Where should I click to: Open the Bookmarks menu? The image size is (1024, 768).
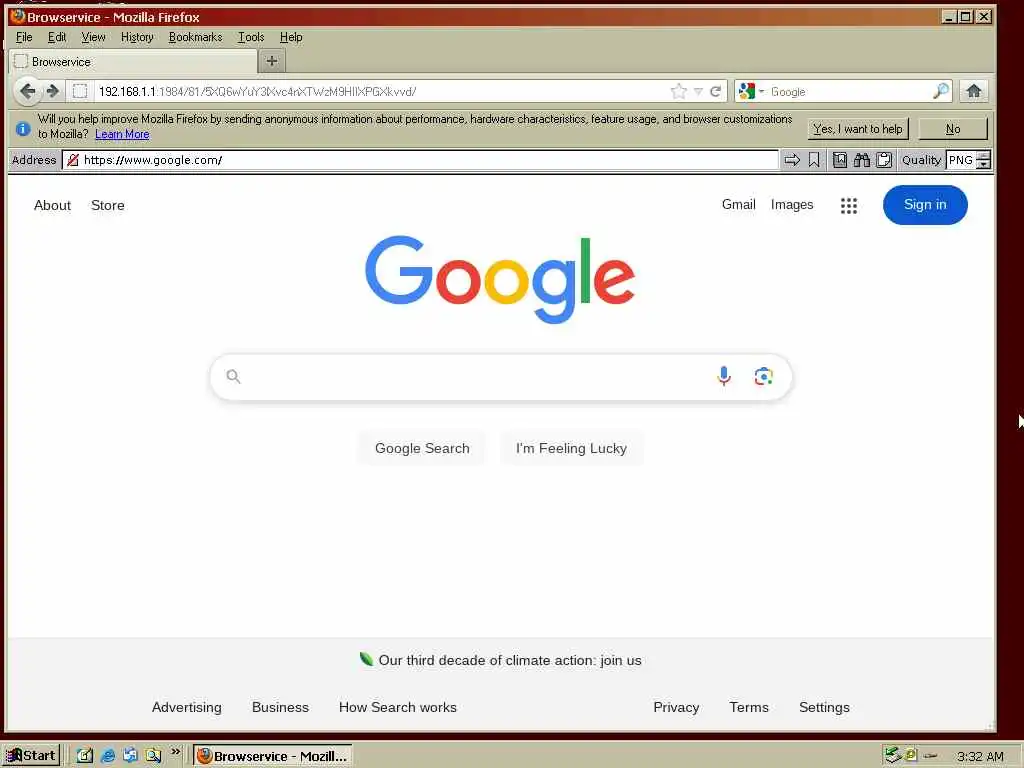pos(195,37)
